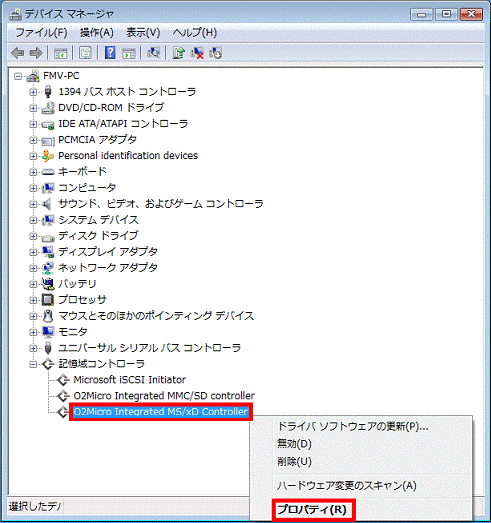Viewport: 491px width, 523px height.
Task: Click the Disable device red X toolbar icon
Action: pyautogui.click(x=197, y=53)
